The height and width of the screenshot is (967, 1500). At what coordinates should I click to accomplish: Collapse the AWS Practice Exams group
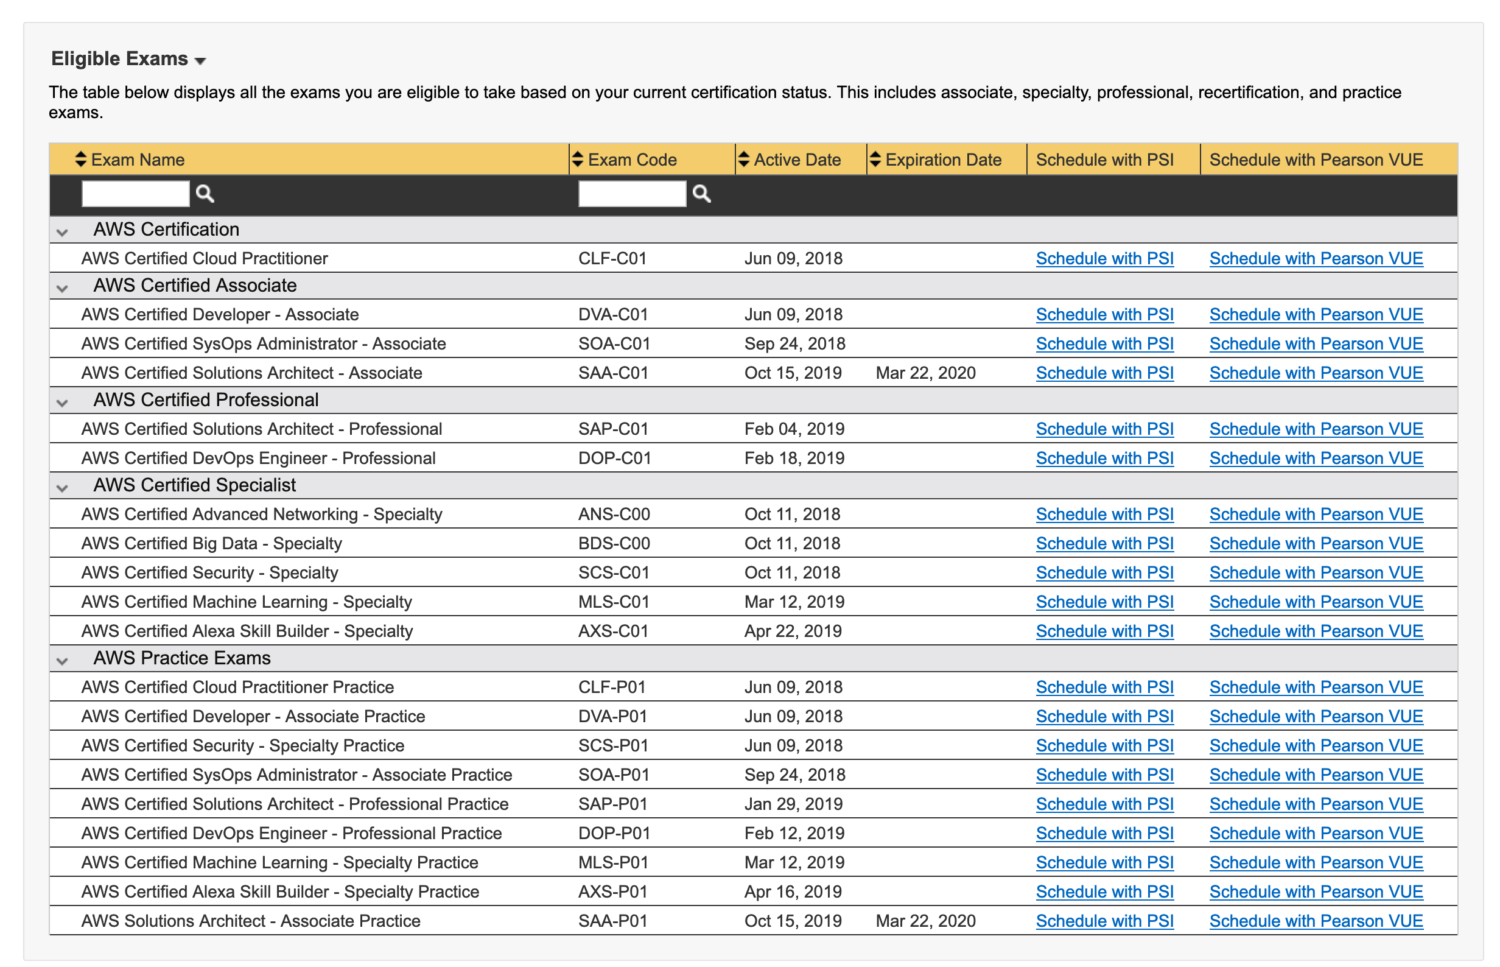[62, 661]
